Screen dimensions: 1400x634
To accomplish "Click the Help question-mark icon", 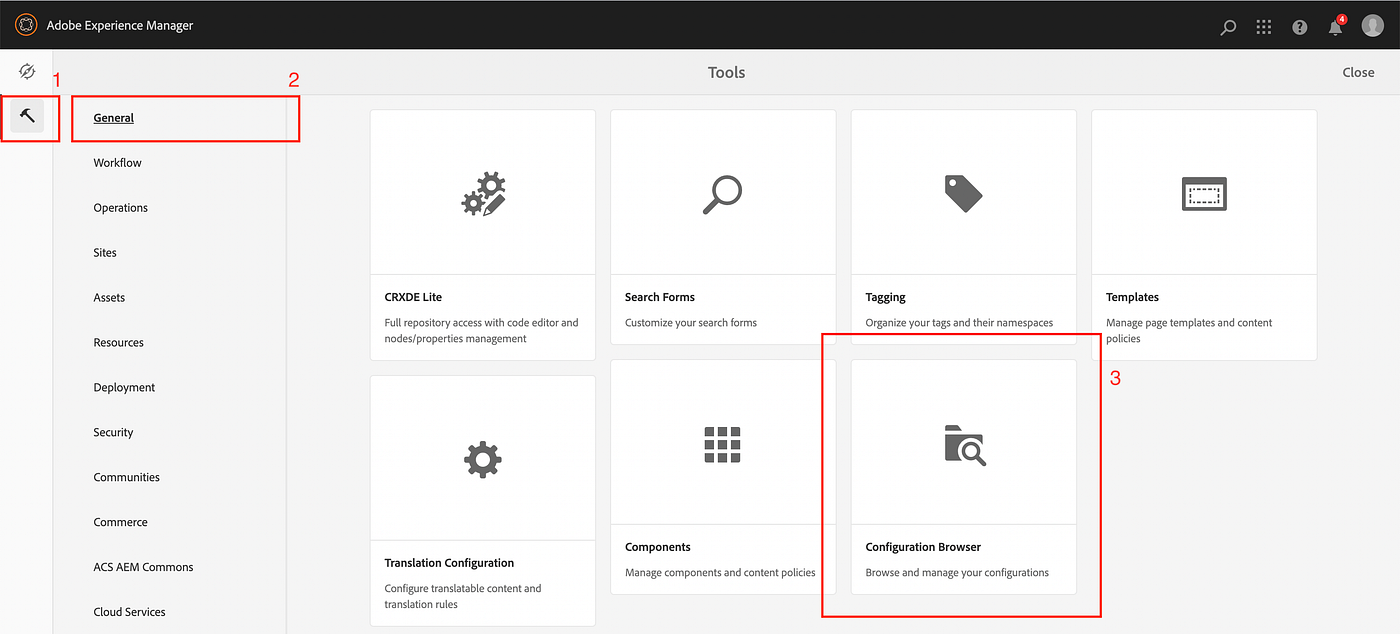I will (x=1299, y=27).
